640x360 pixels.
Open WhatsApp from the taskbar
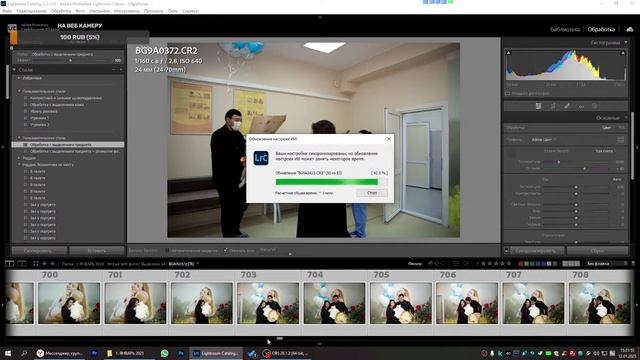coord(164,353)
